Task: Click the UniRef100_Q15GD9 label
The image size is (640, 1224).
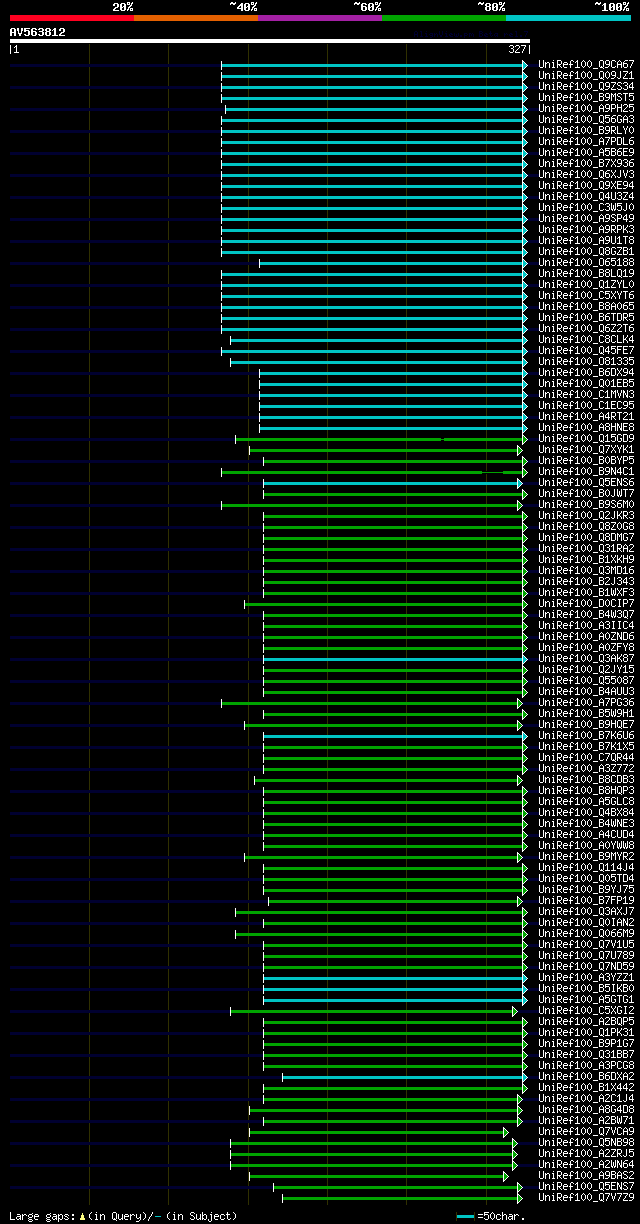Action: click(586, 438)
